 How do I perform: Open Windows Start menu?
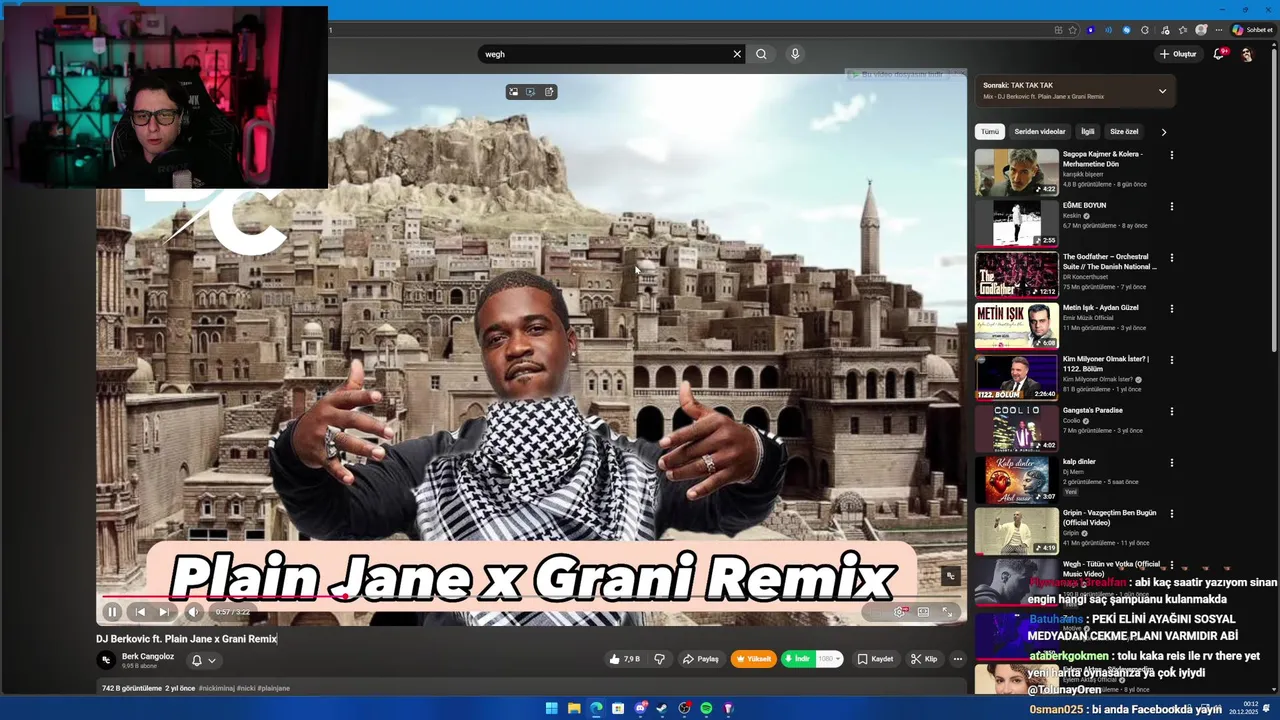click(x=551, y=708)
